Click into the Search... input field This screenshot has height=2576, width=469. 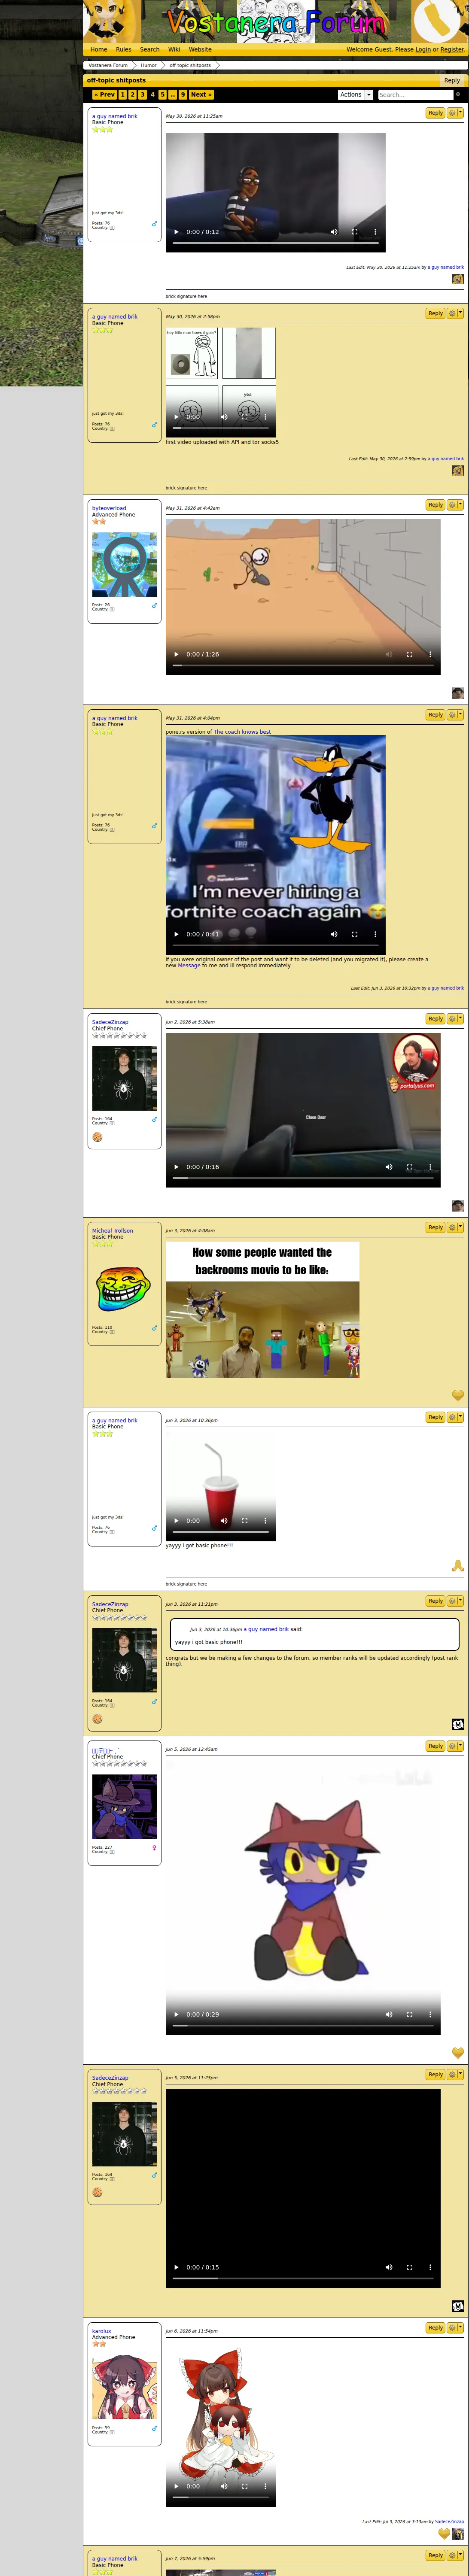tap(415, 95)
